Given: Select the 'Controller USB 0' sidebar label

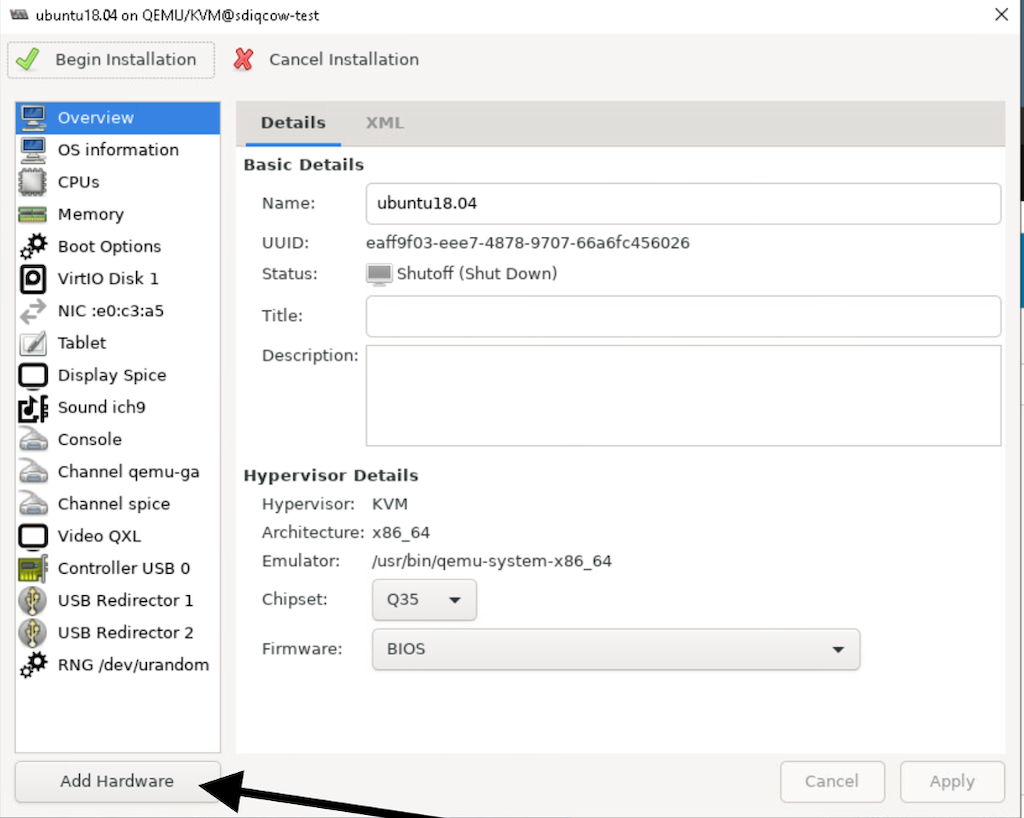Looking at the screenshot, I should 123,568.
